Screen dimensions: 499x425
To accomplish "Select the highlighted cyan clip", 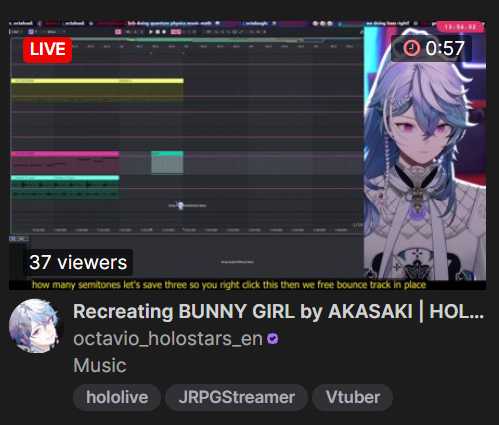I will click(167, 162).
